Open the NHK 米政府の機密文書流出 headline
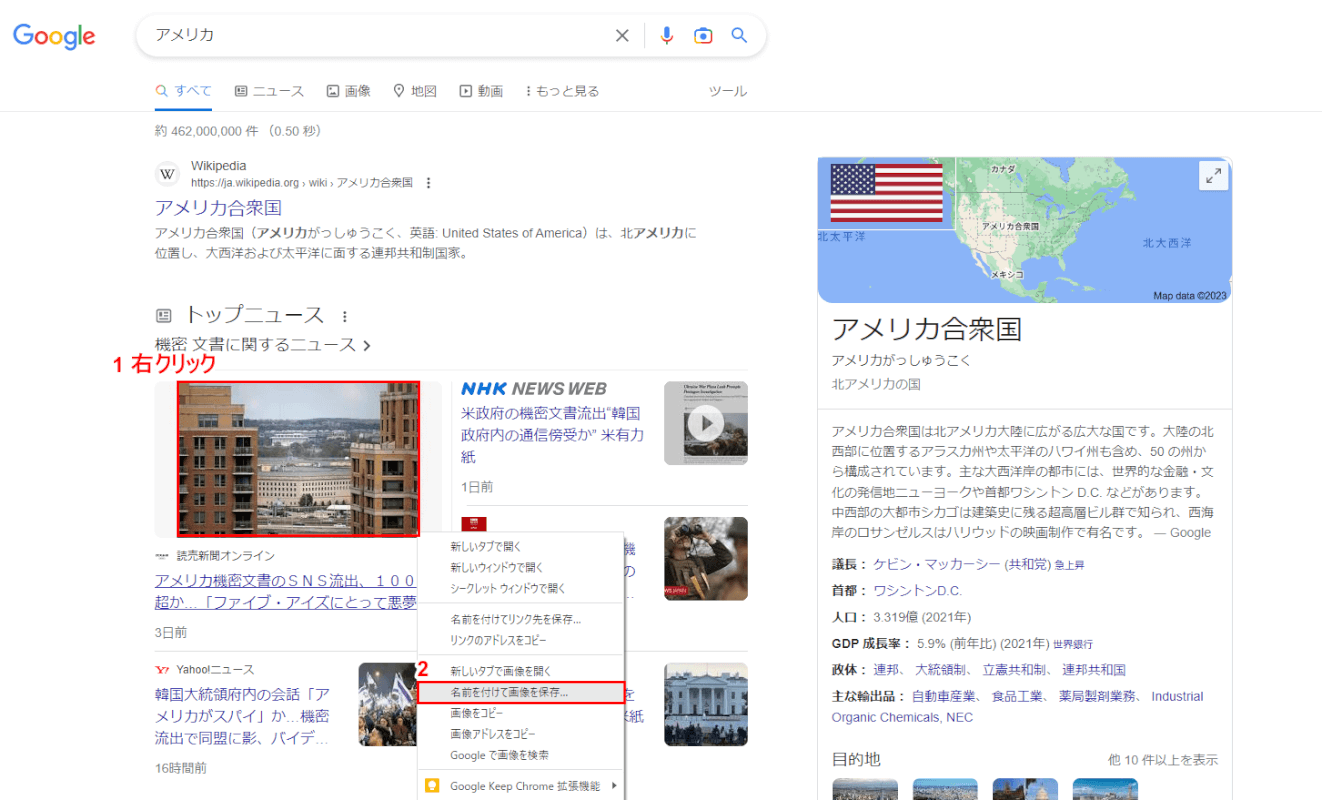This screenshot has width=1322, height=800. point(553,435)
